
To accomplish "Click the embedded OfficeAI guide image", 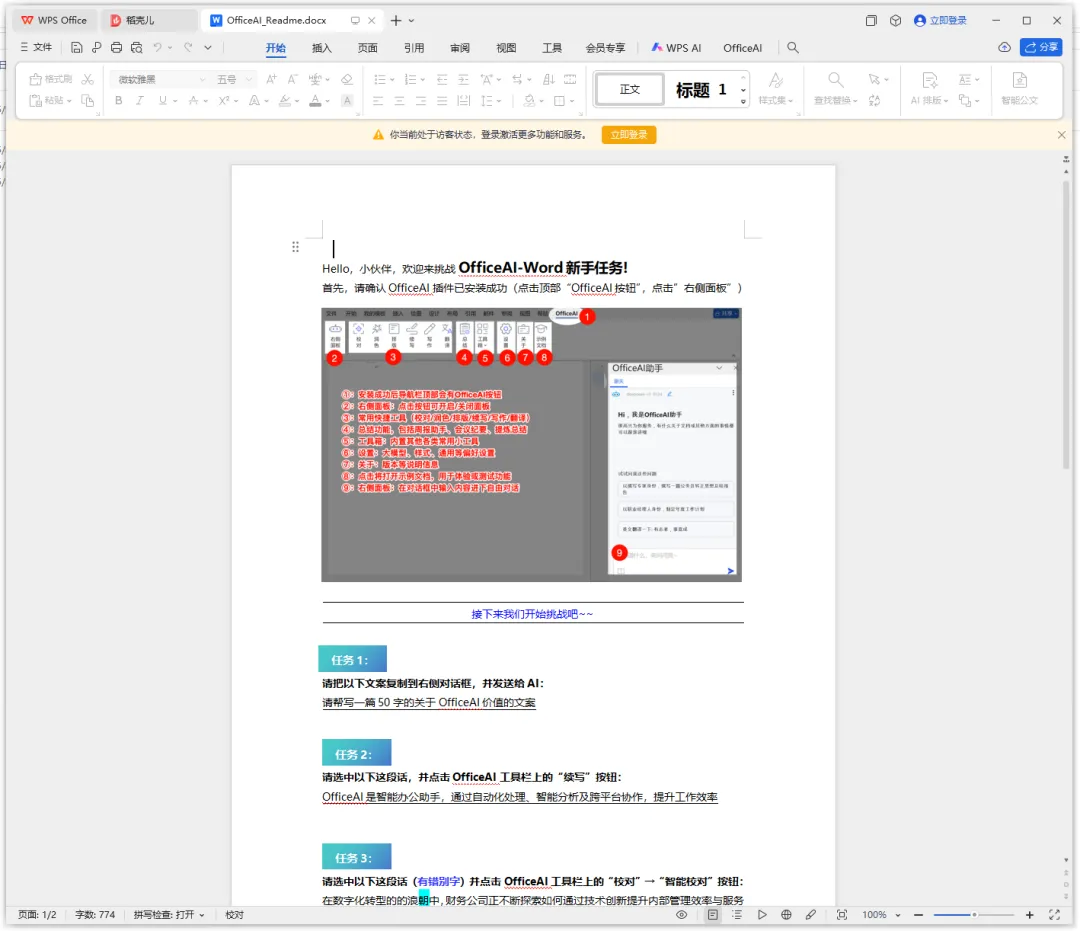I will 532,444.
